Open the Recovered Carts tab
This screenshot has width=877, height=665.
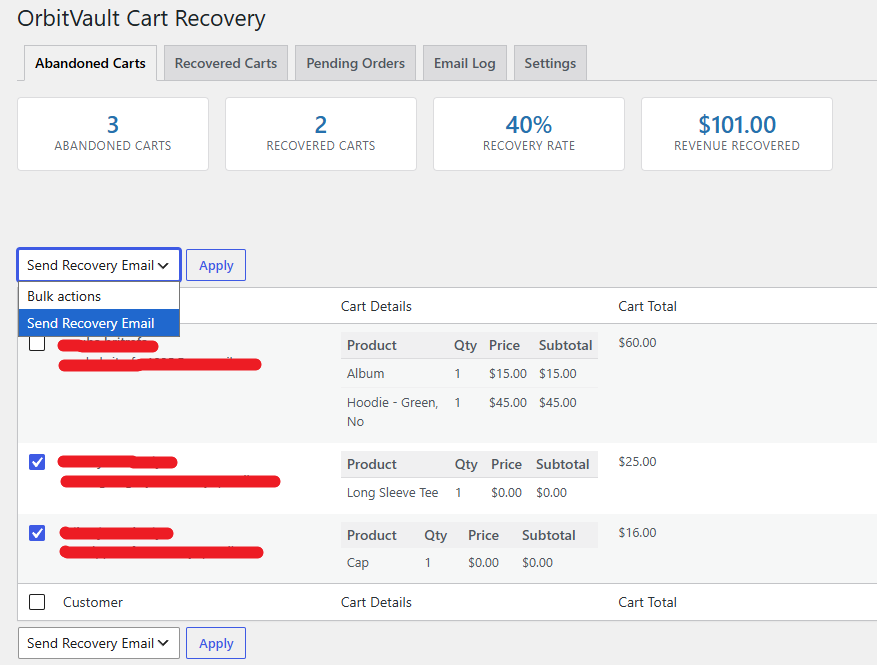[225, 63]
